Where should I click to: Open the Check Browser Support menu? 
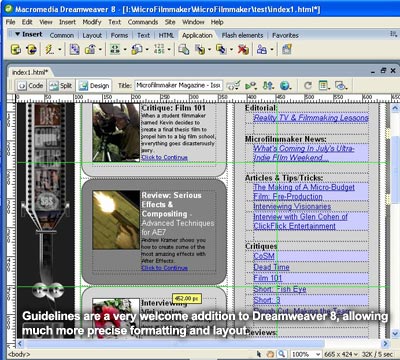tap(233, 86)
